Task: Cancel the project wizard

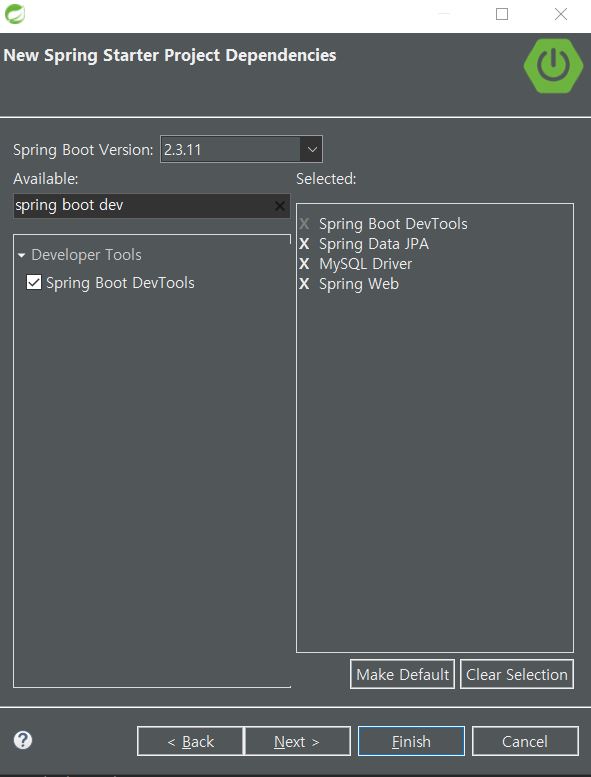Action: (x=525, y=741)
